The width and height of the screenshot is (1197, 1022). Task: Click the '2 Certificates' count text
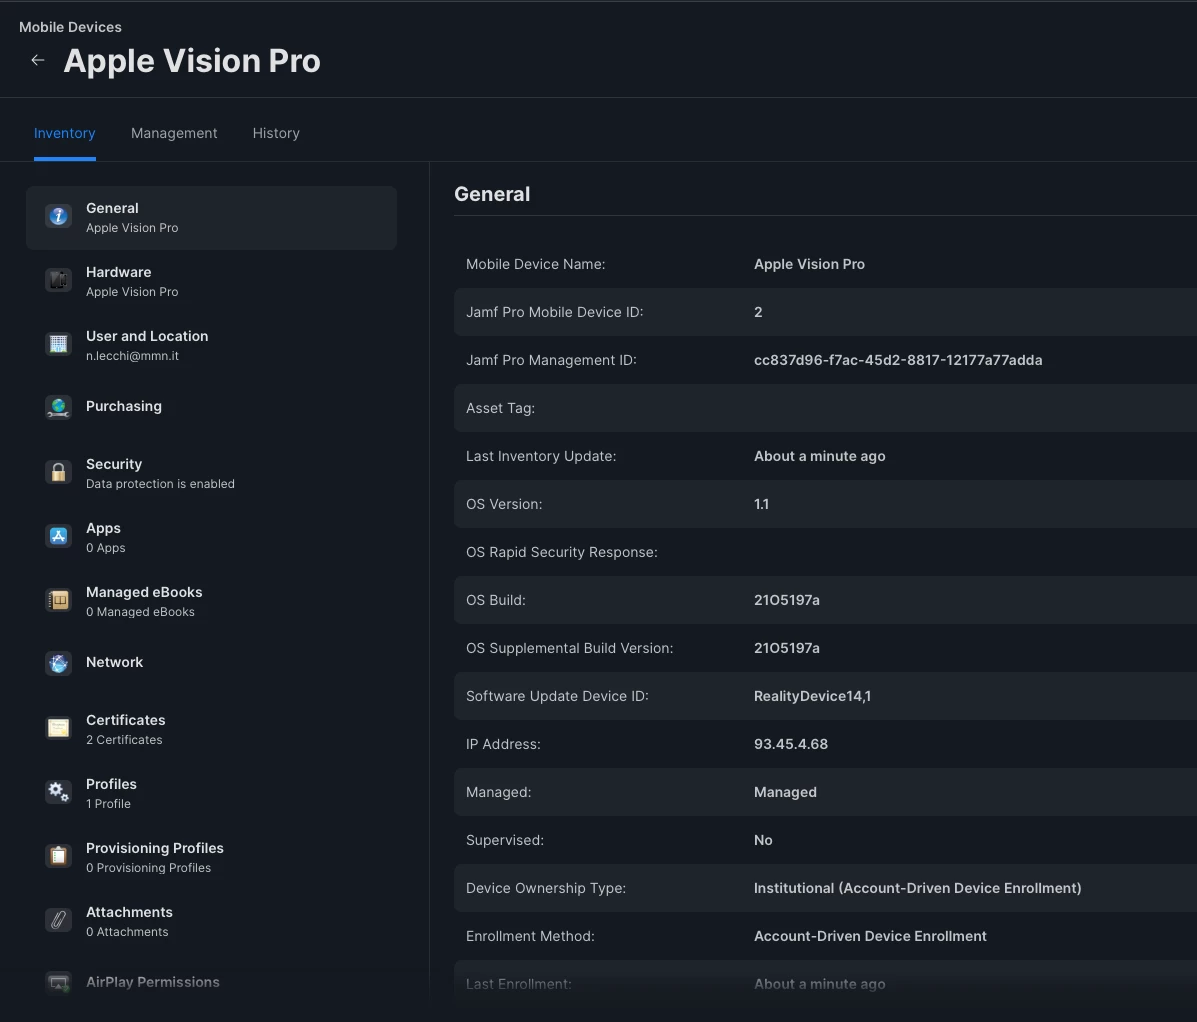[124, 740]
